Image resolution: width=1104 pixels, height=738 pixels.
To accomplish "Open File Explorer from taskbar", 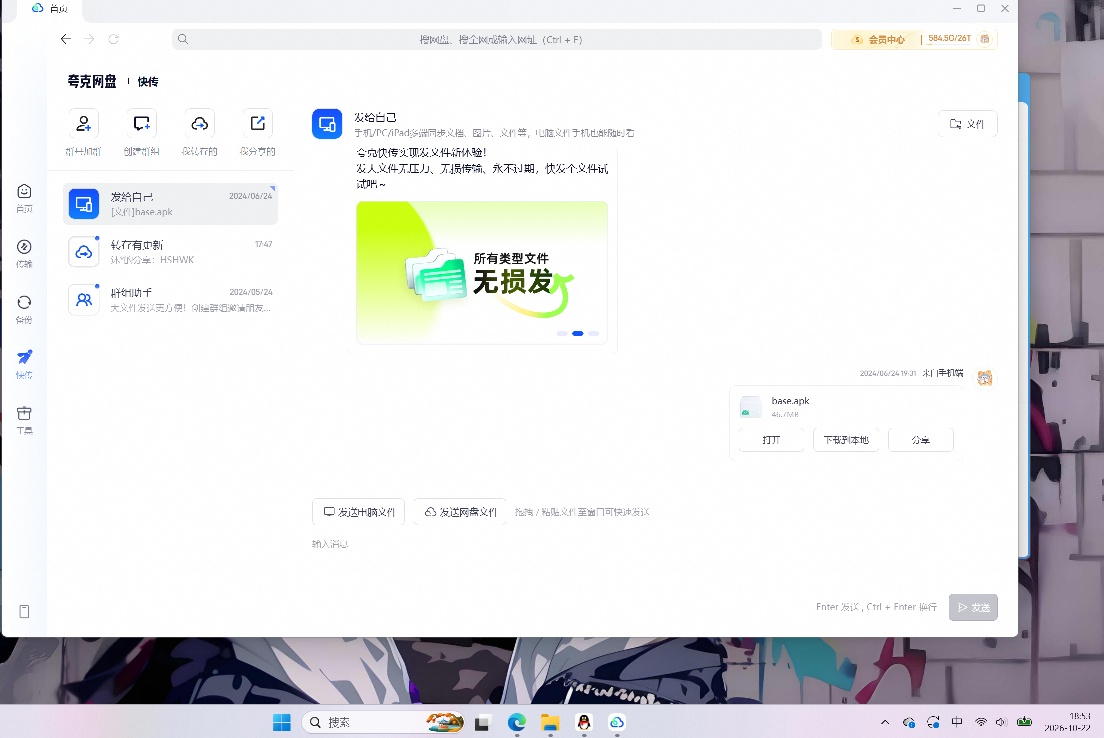I will [550, 723].
